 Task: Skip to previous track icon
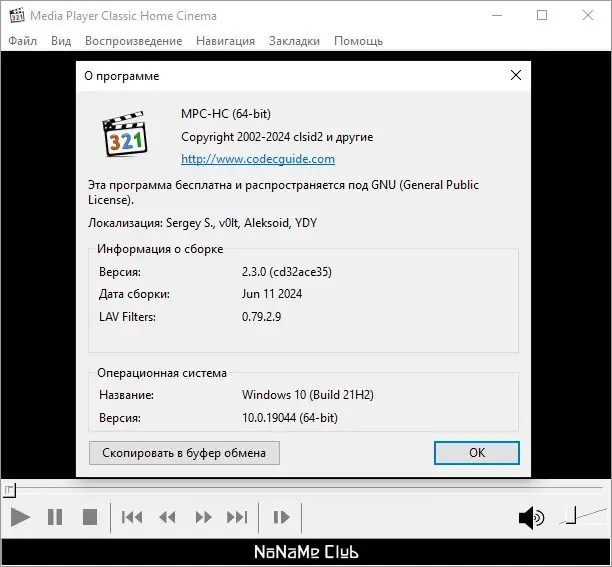pos(132,517)
